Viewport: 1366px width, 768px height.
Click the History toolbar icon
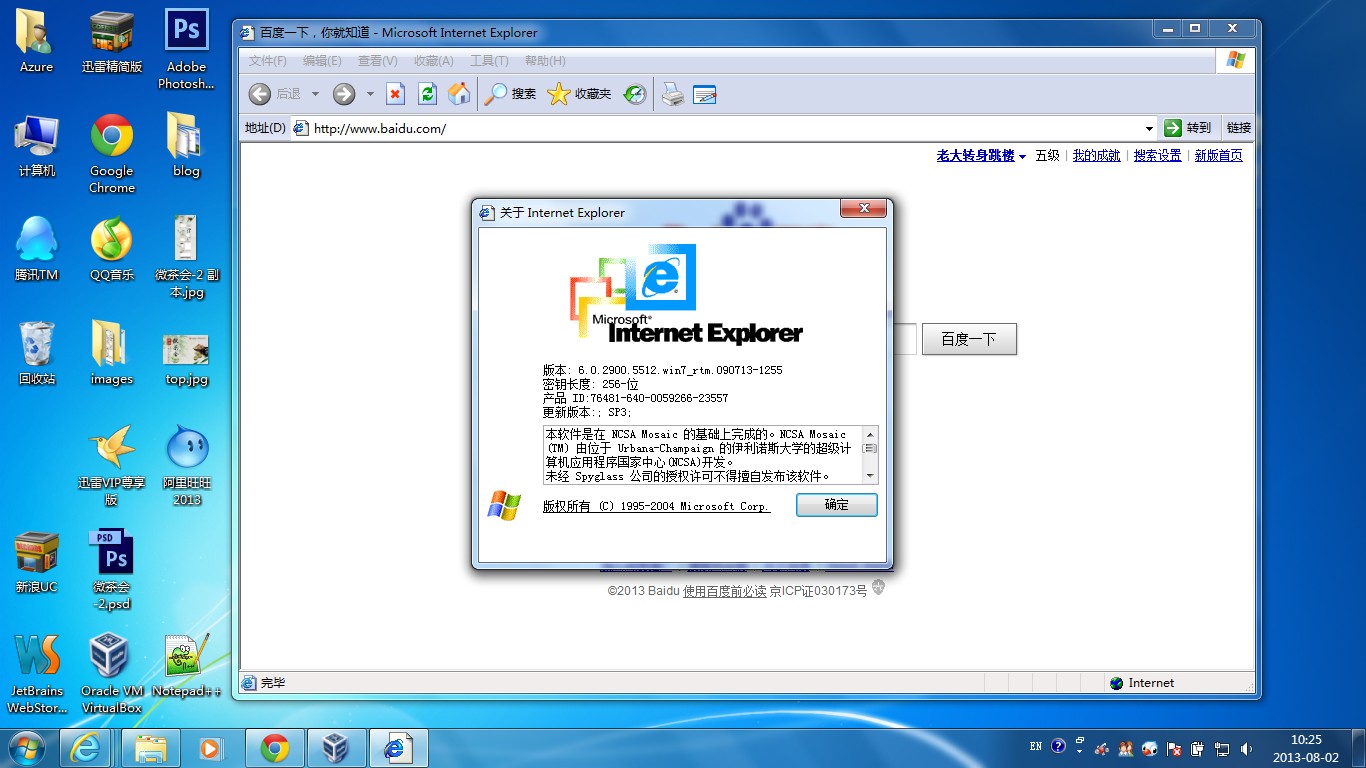coord(634,94)
